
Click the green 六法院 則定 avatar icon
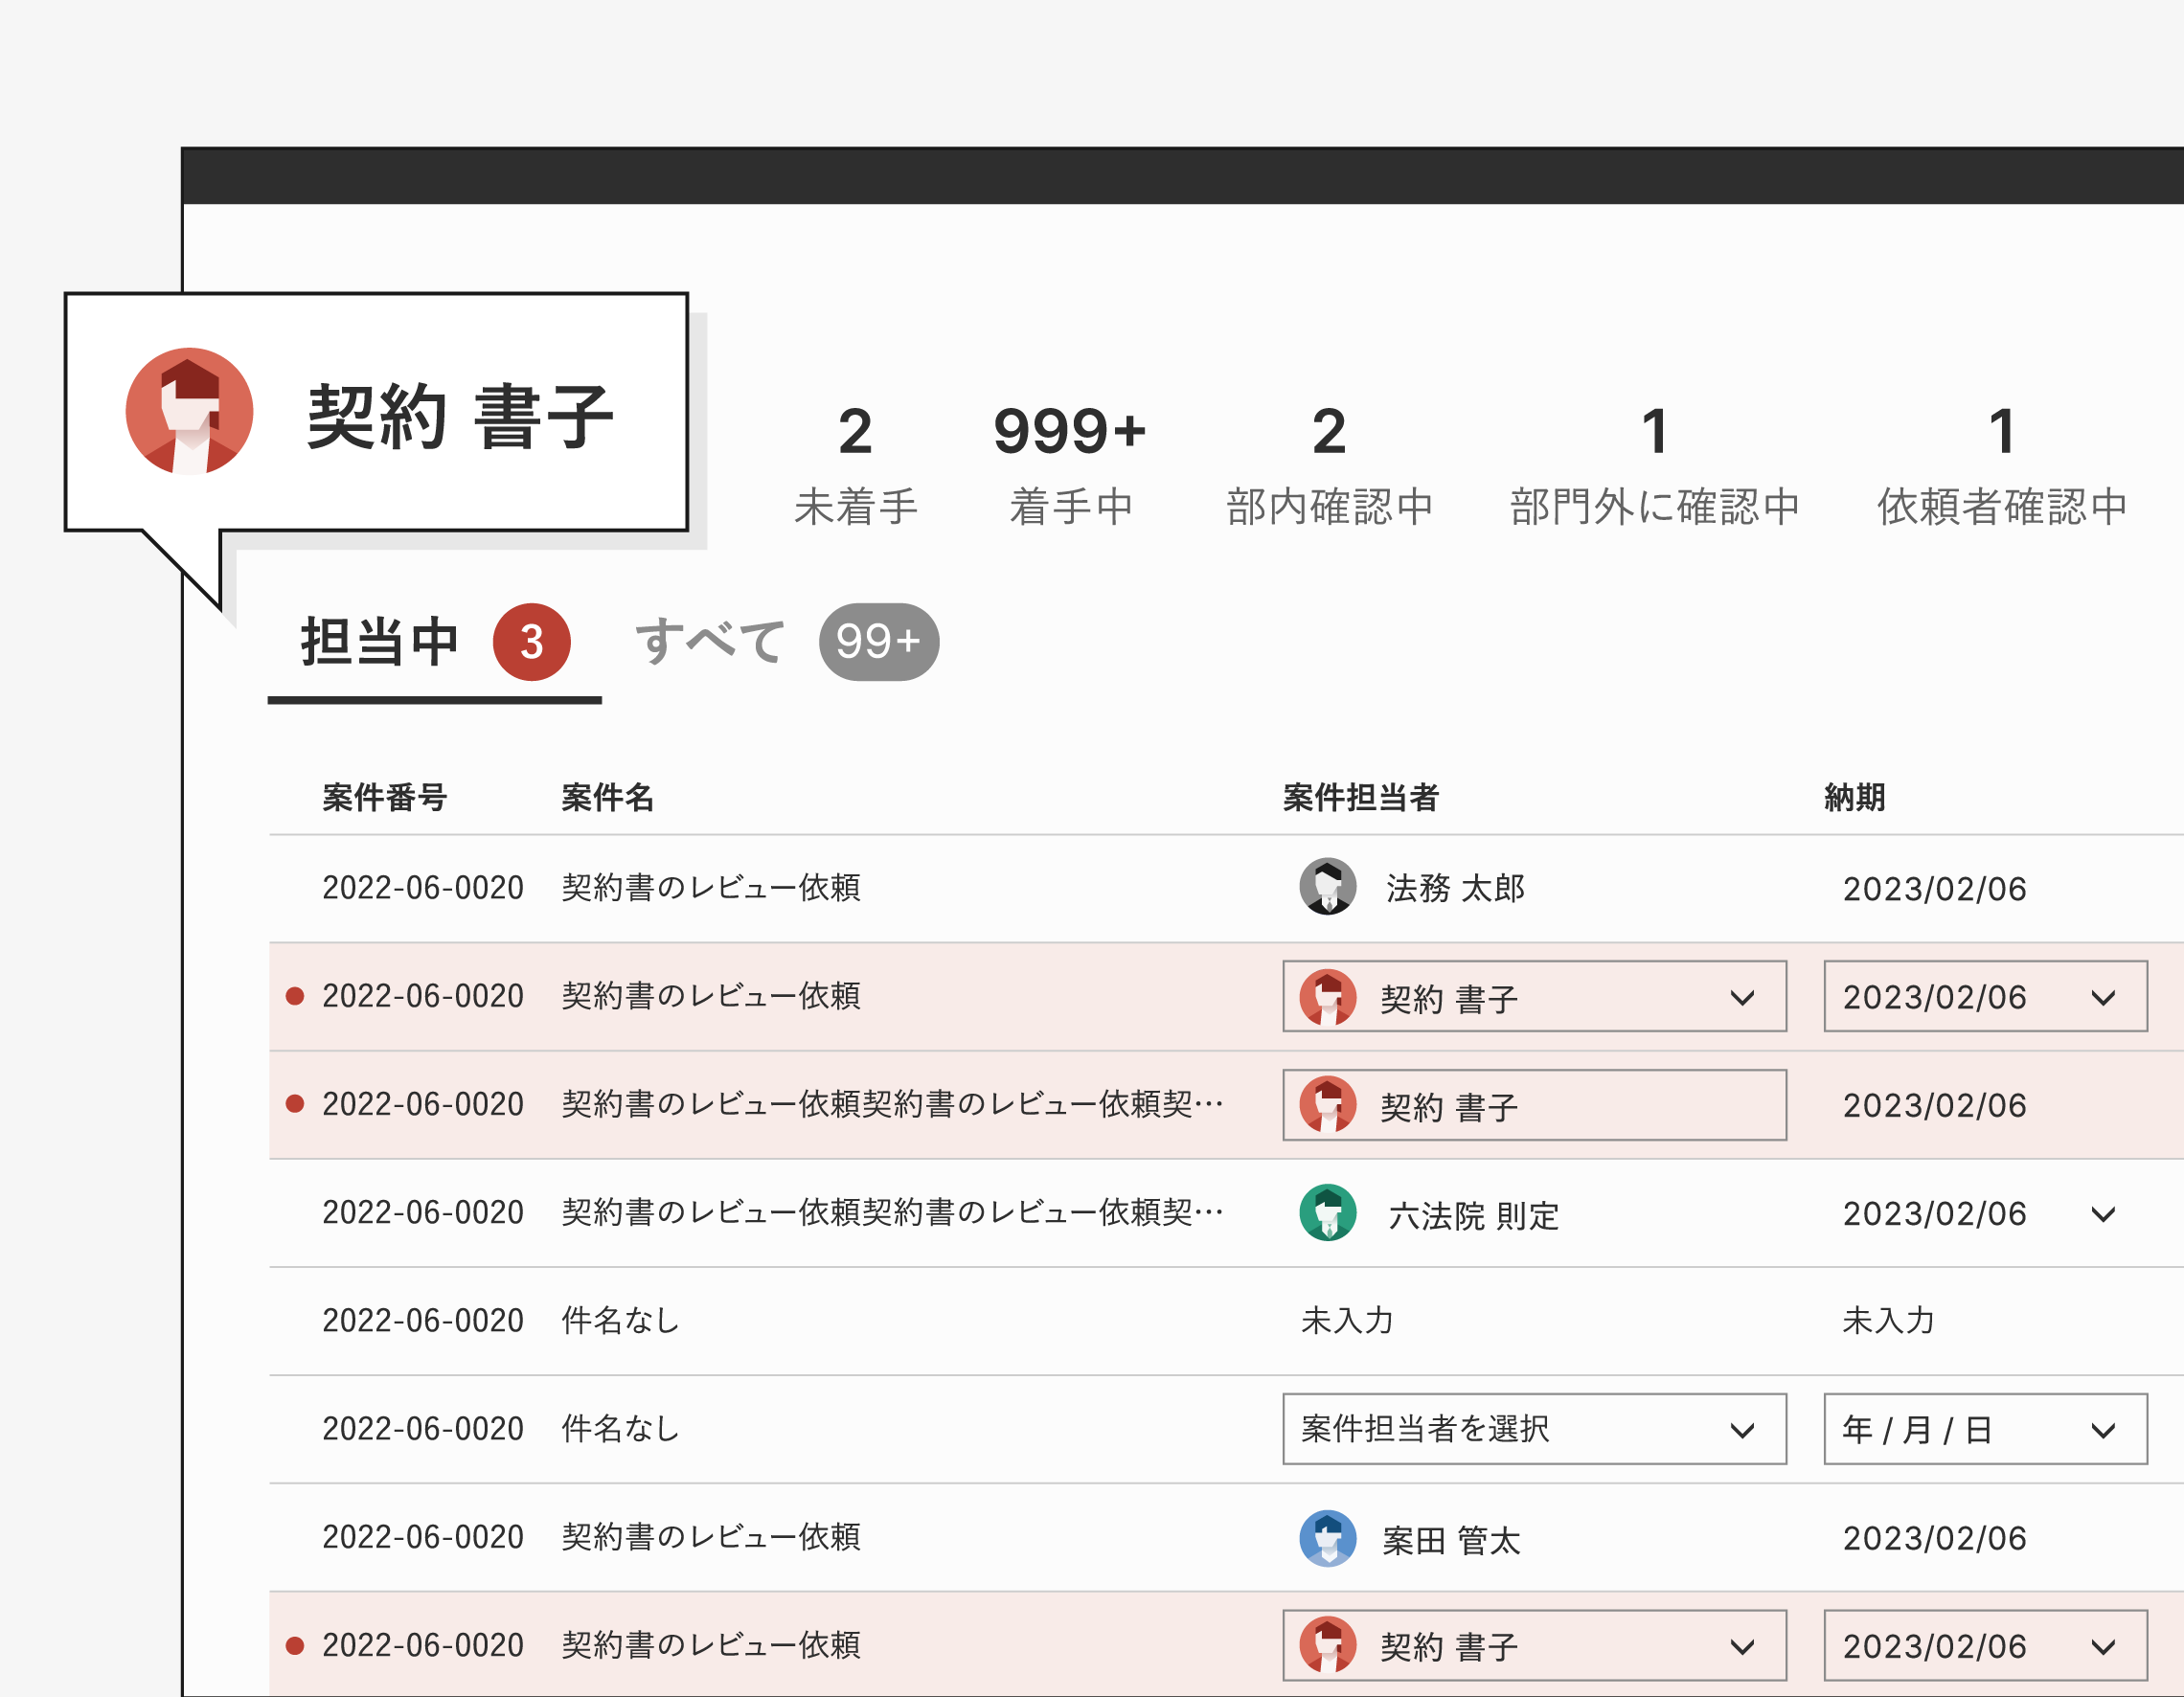click(x=1327, y=1213)
